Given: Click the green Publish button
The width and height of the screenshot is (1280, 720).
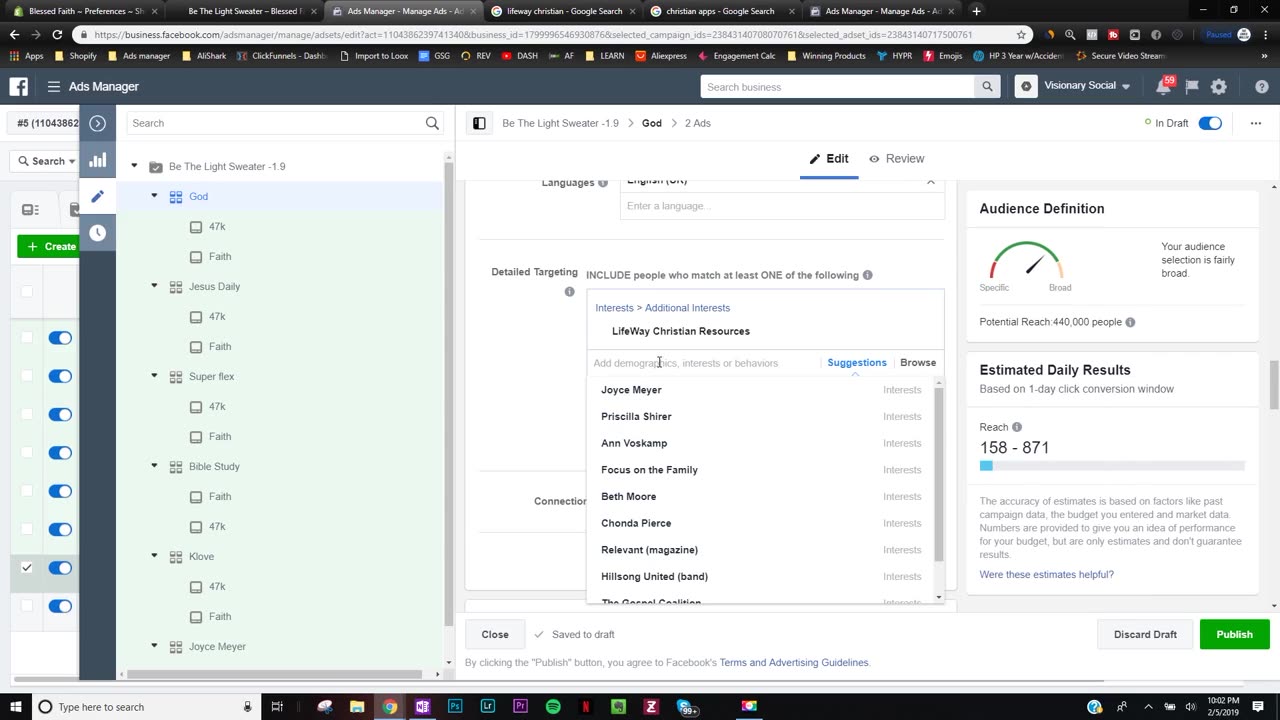Looking at the screenshot, I should [1234, 634].
